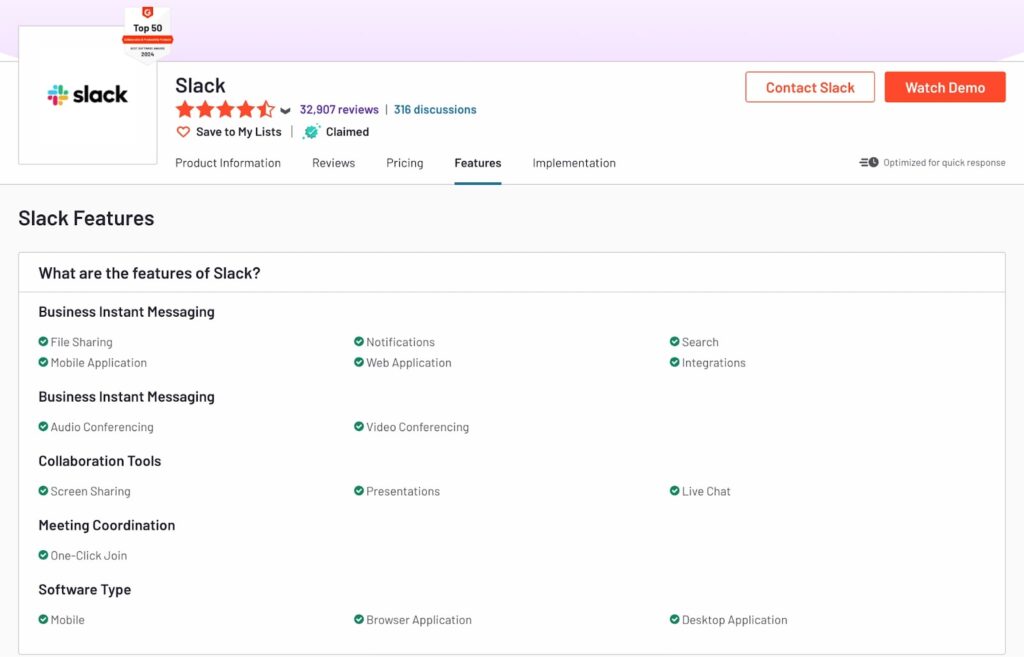Click the quick response clock icon
1024x657 pixels.
point(869,163)
